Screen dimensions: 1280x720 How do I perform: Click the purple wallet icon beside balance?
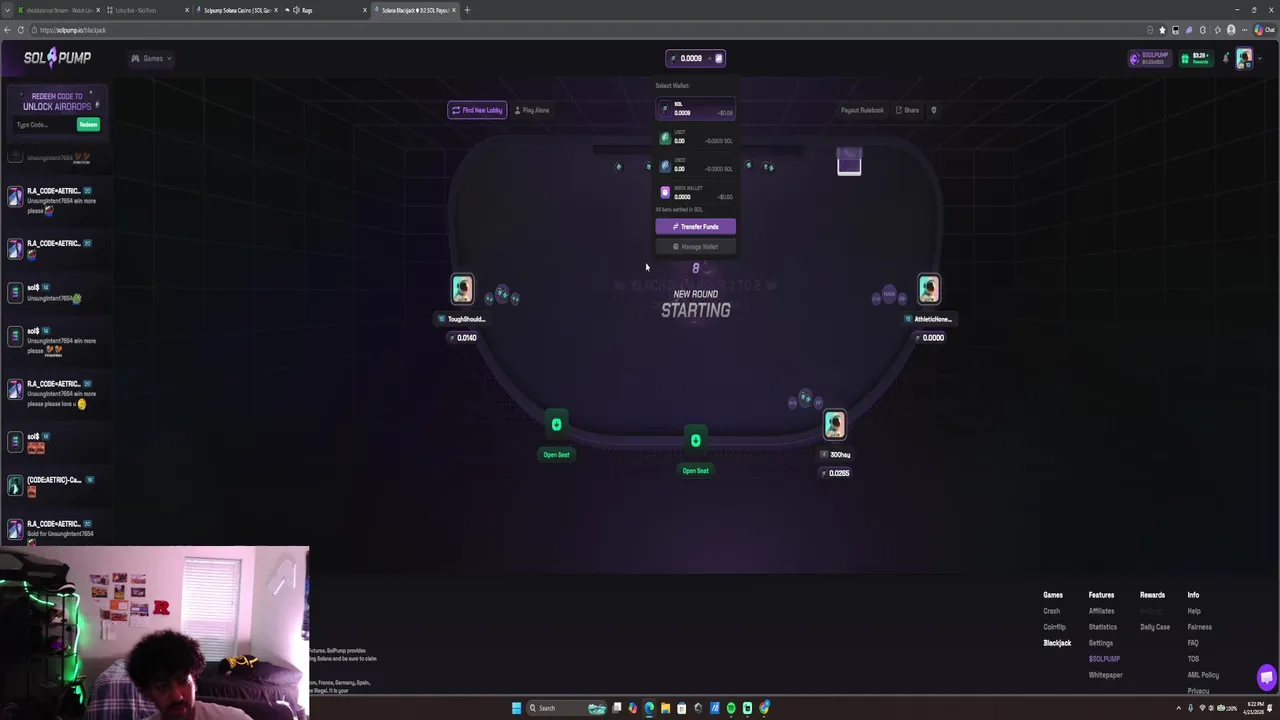point(718,58)
